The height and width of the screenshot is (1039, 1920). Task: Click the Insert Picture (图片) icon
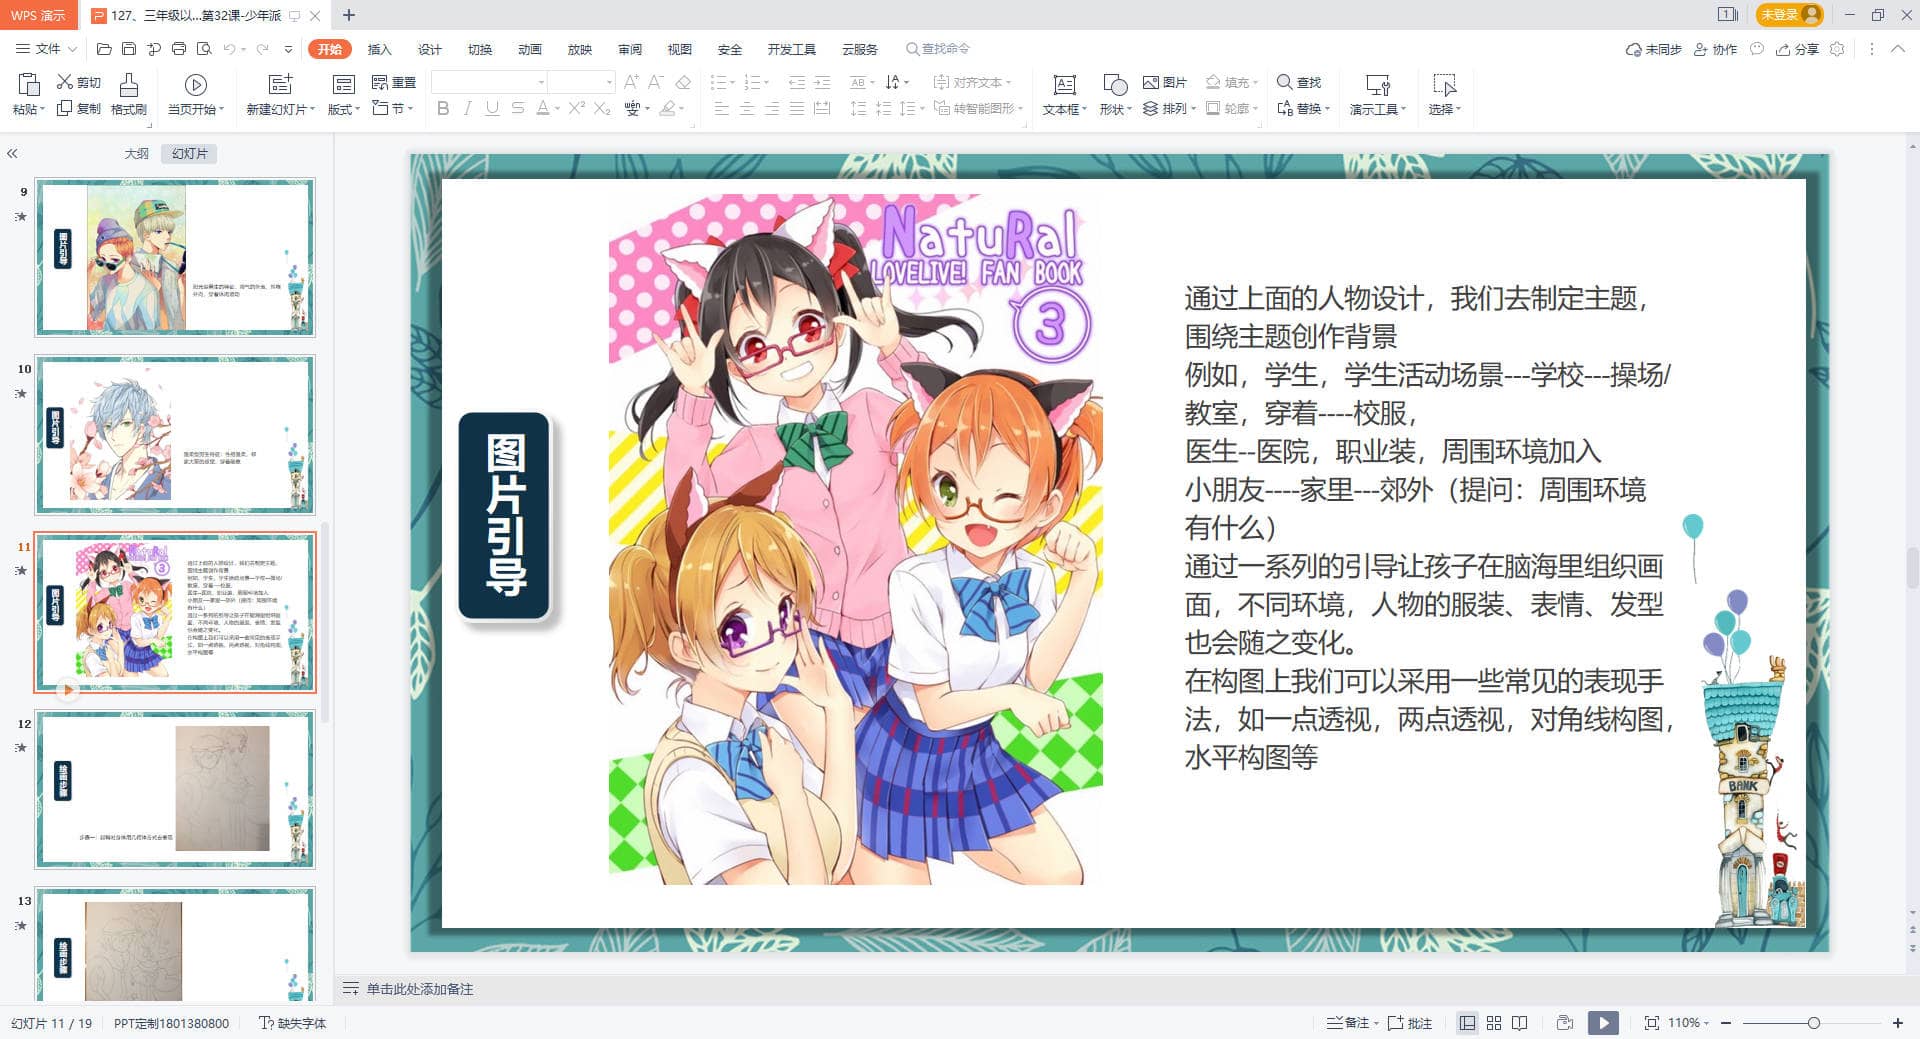click(1151, 82)
